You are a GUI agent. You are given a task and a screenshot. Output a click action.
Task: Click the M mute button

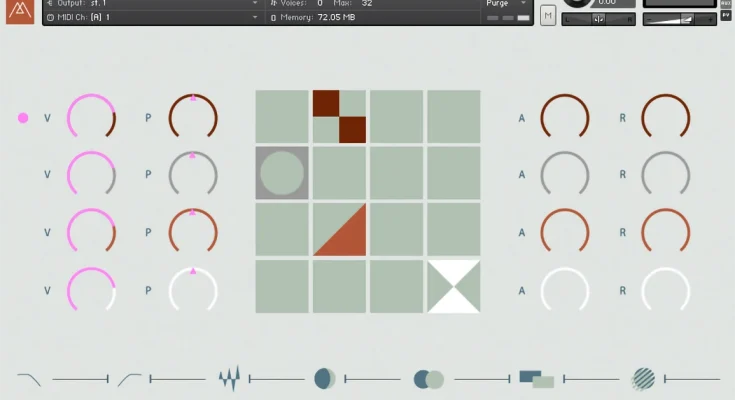click(x=548, y=15)
